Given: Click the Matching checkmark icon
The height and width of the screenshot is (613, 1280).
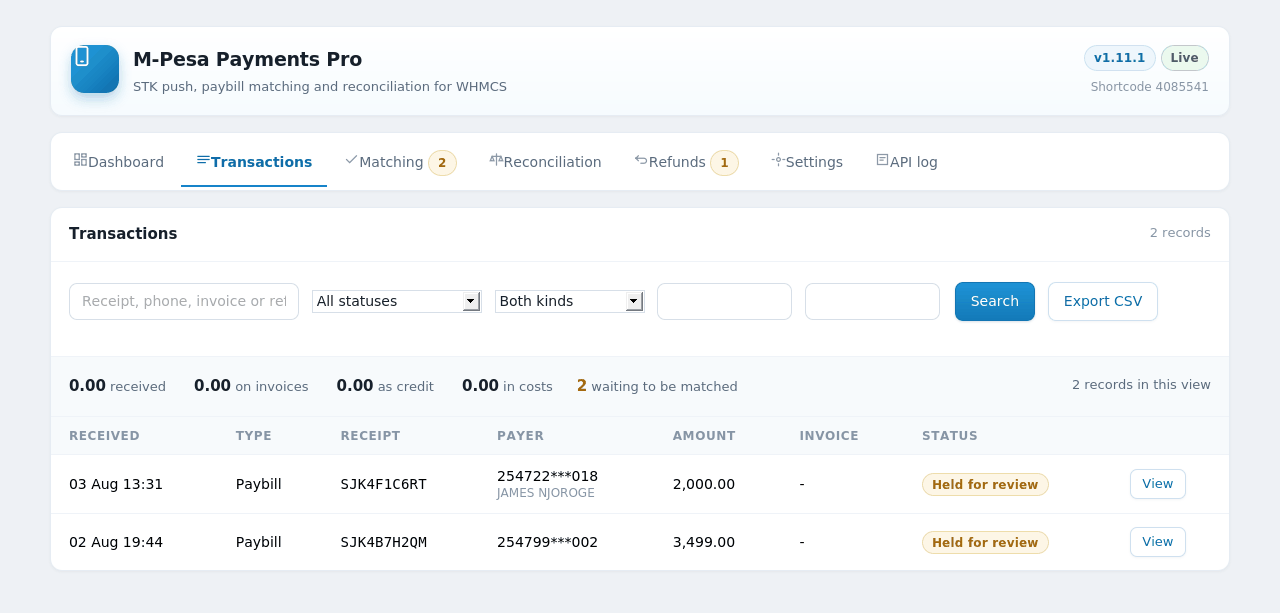Looking at the screenshot, I should pyautogui.click(x=351, y=159).
